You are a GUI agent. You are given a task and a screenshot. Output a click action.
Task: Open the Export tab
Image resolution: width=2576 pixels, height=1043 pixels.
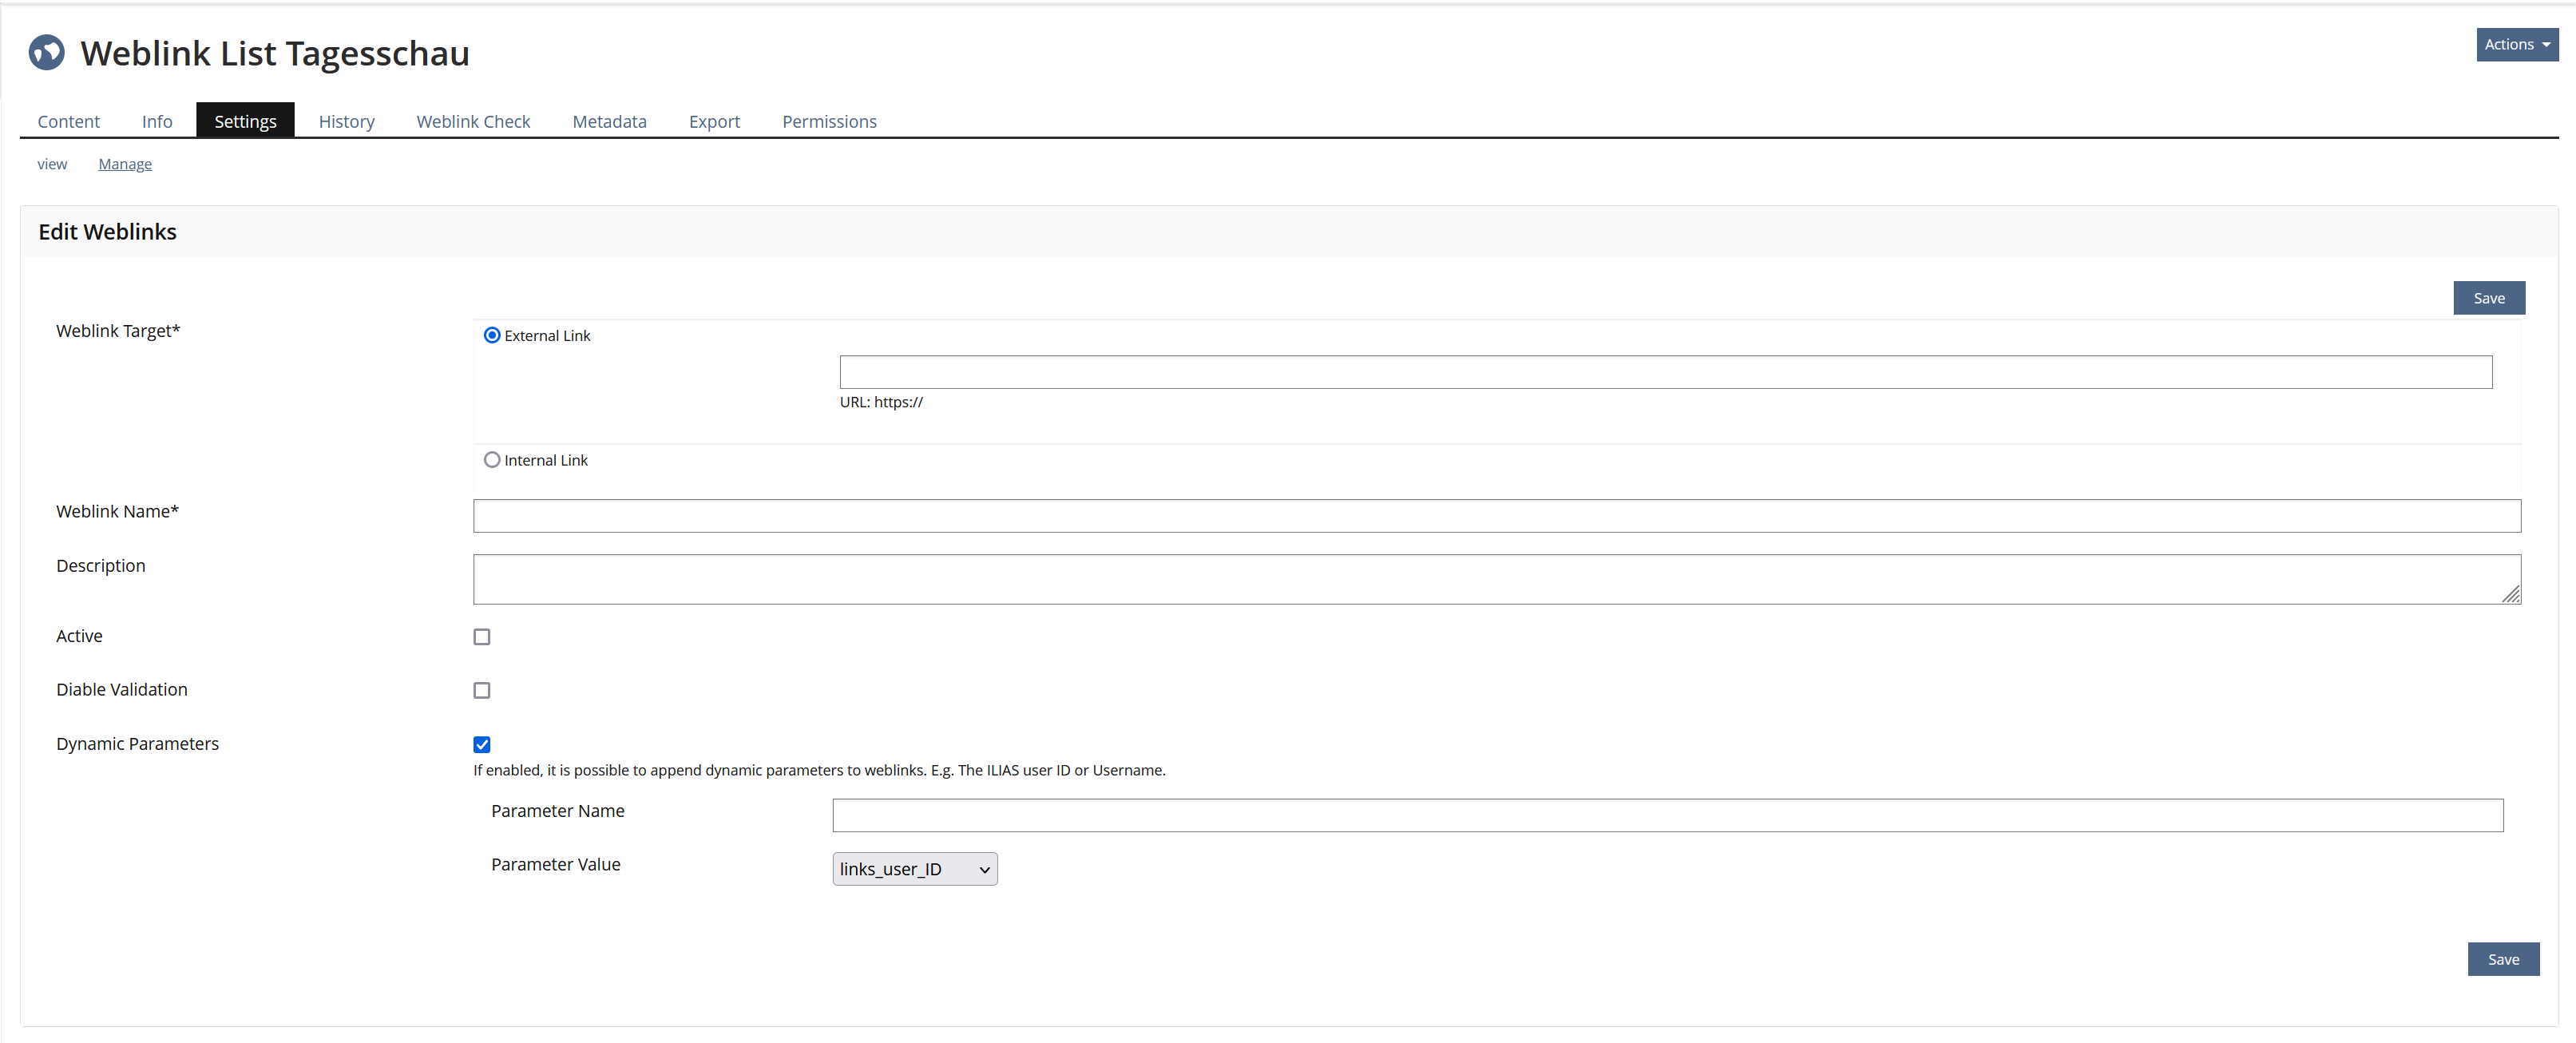click(x=714, y=121)
